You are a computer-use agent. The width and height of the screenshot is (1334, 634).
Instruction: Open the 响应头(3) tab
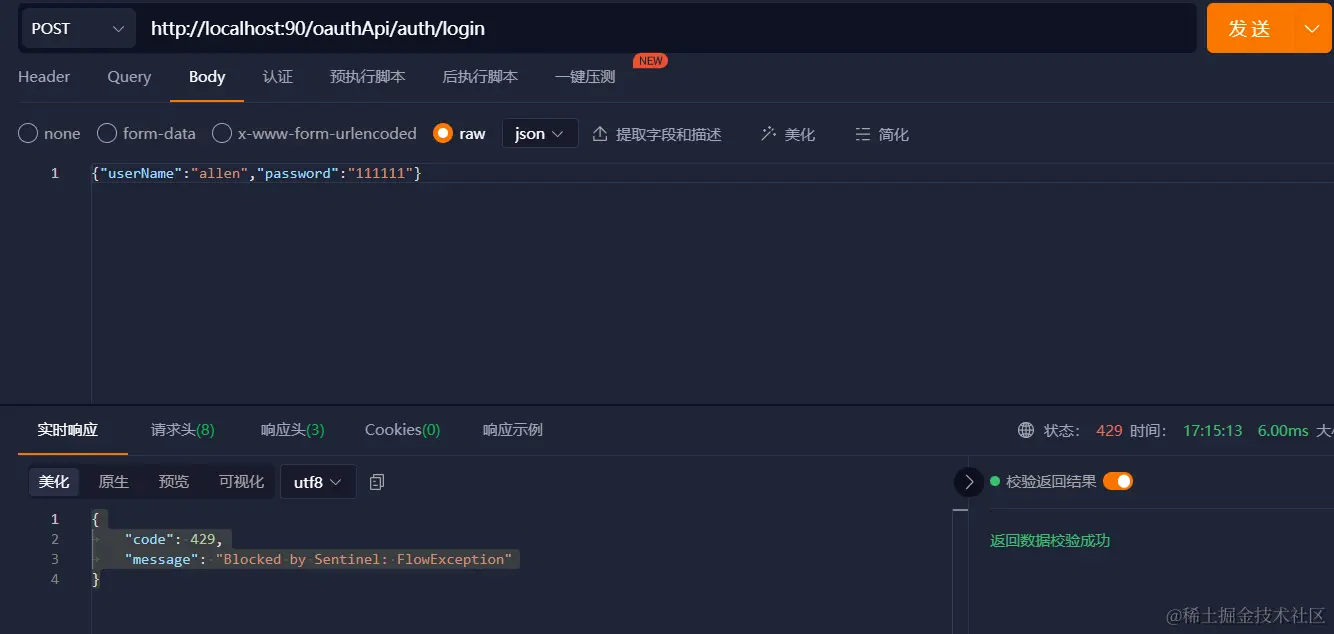pyautogui.click(x=293, y=430)
